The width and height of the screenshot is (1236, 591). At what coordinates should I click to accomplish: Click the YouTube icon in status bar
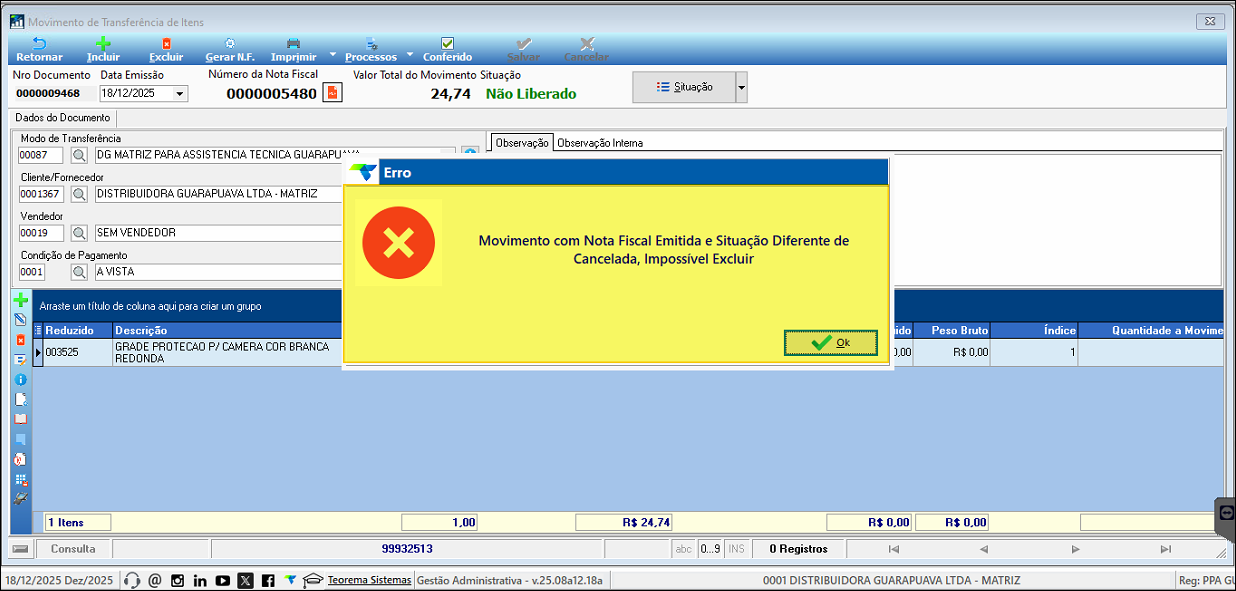222,580
